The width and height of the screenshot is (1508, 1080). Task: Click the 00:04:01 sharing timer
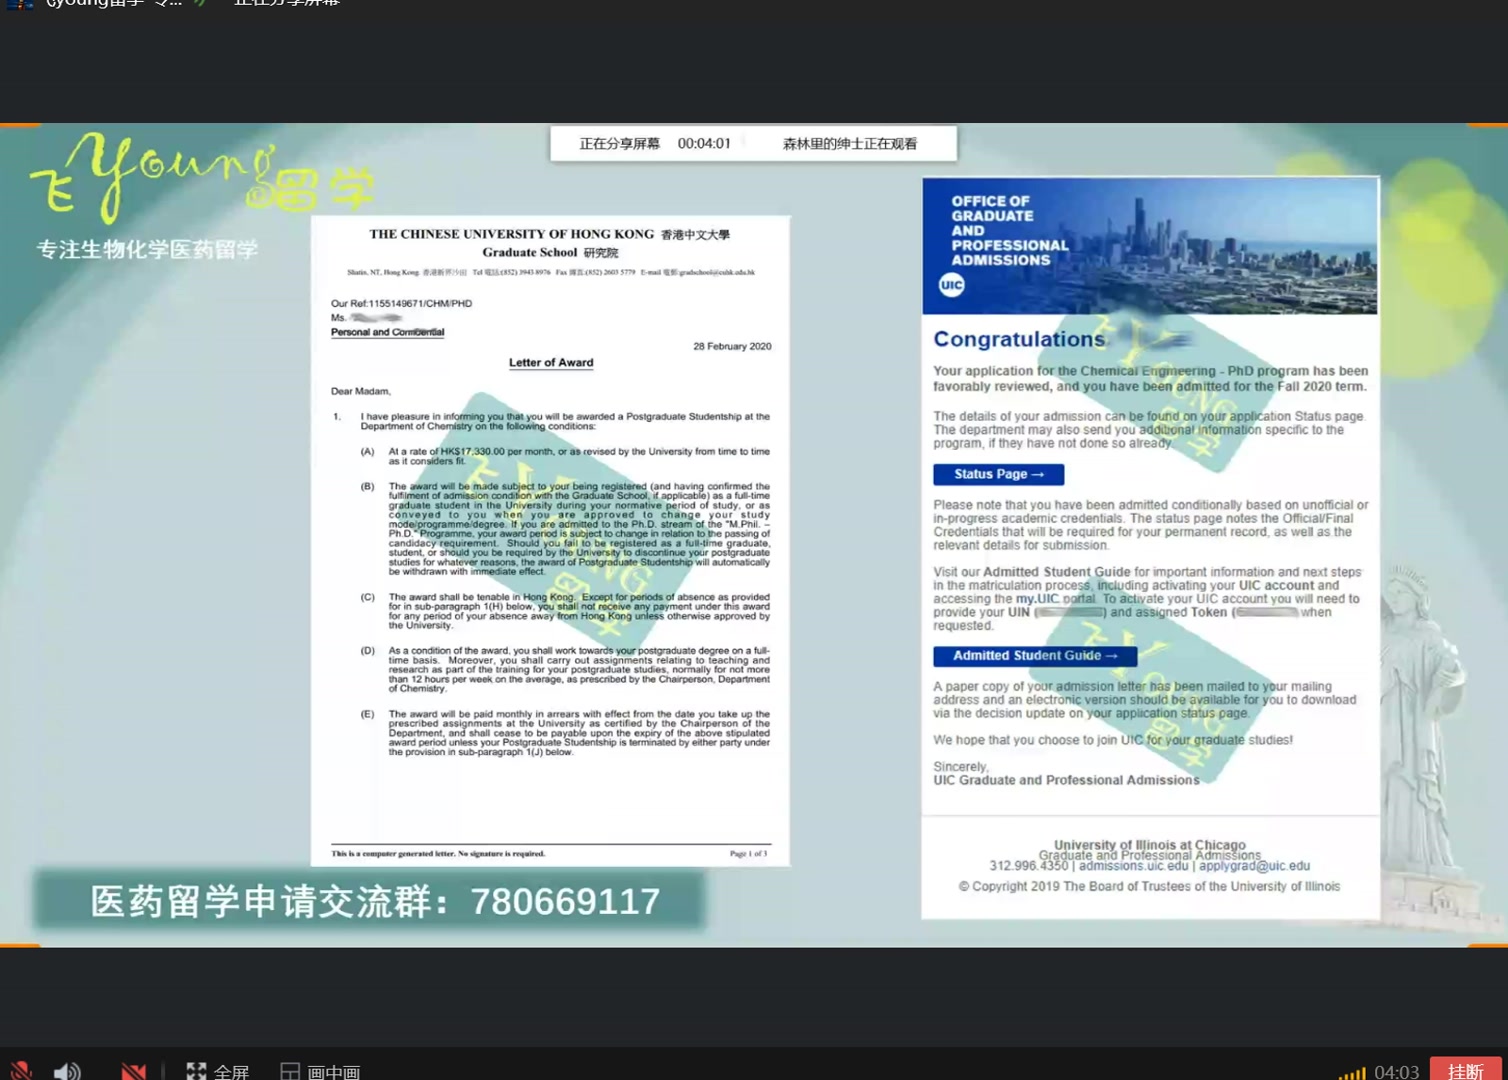coord(704,143)
